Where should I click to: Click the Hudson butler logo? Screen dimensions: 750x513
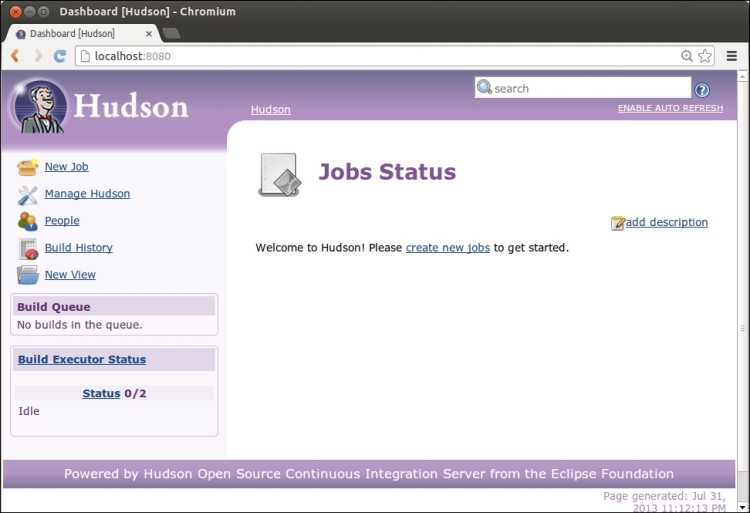pyautogui.click(x=39, y=107)
